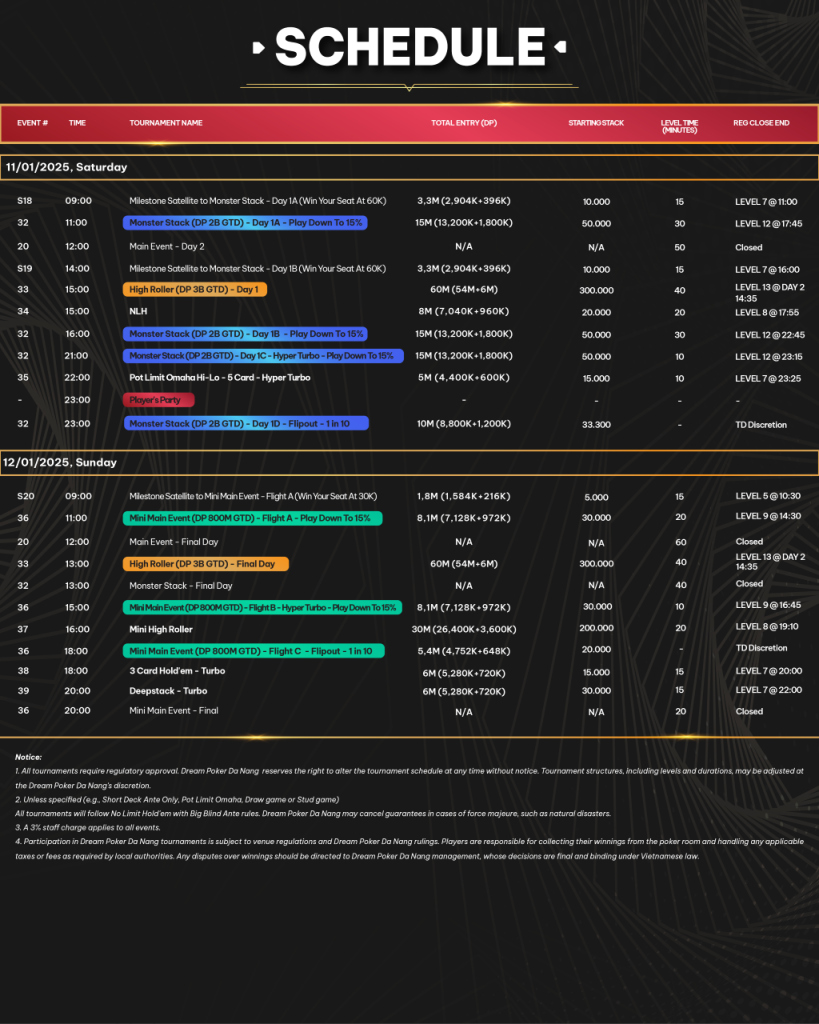Click Mini Main Event - Final name
The height and width of the screenshot is (1024, 819).
174,711
